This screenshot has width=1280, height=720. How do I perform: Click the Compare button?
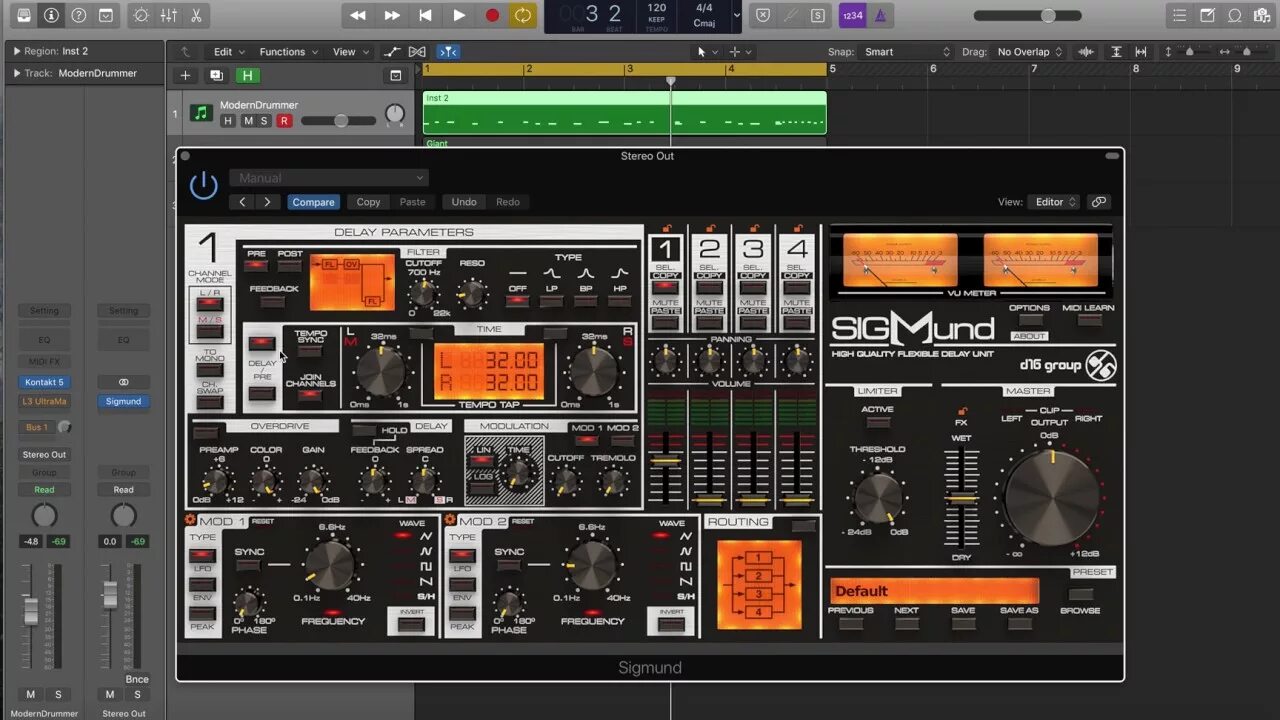(313, 202)
